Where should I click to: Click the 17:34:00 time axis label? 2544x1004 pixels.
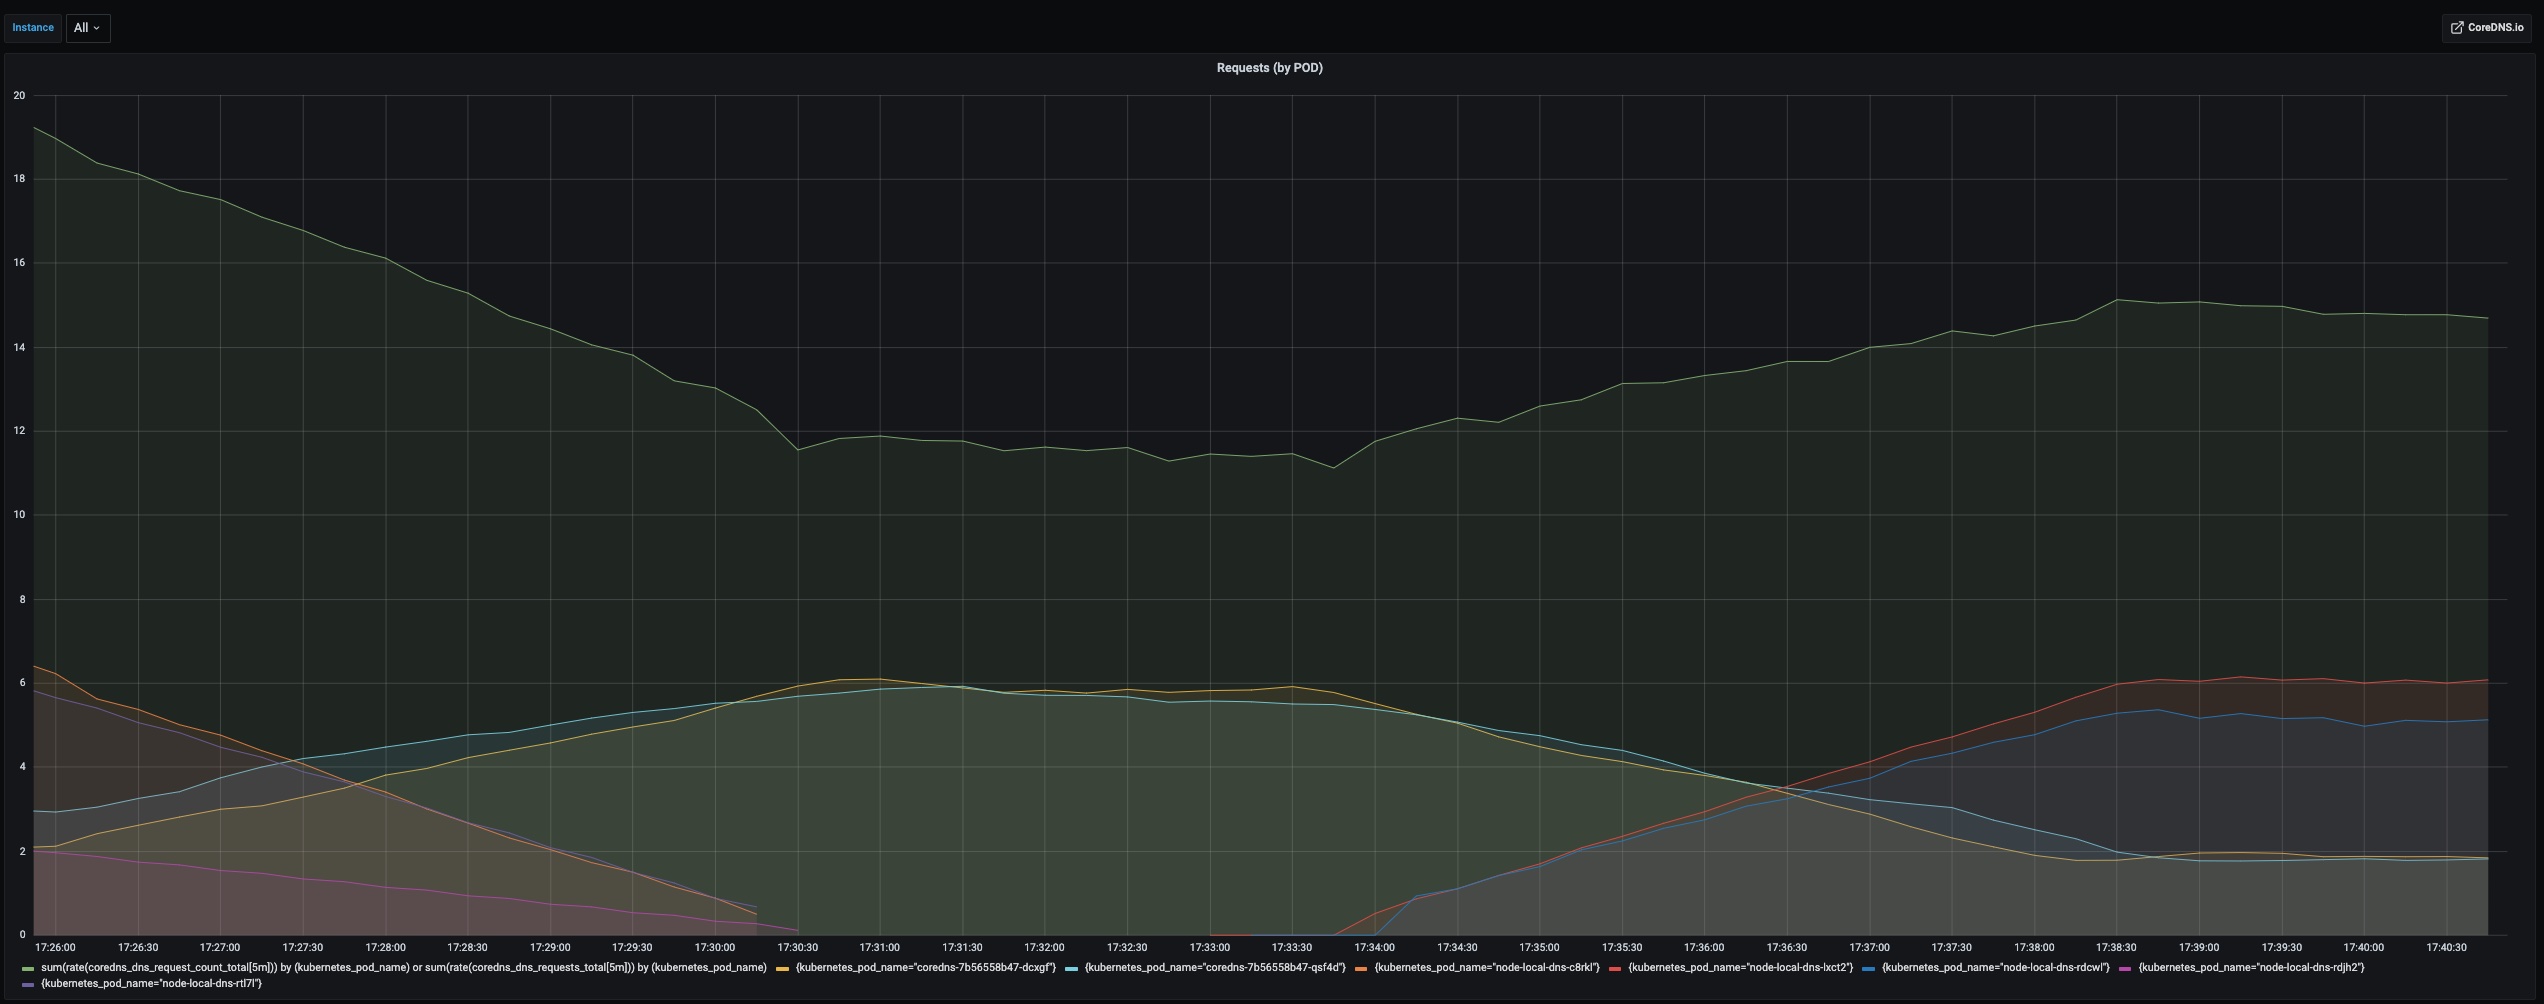coord(1374,948)
